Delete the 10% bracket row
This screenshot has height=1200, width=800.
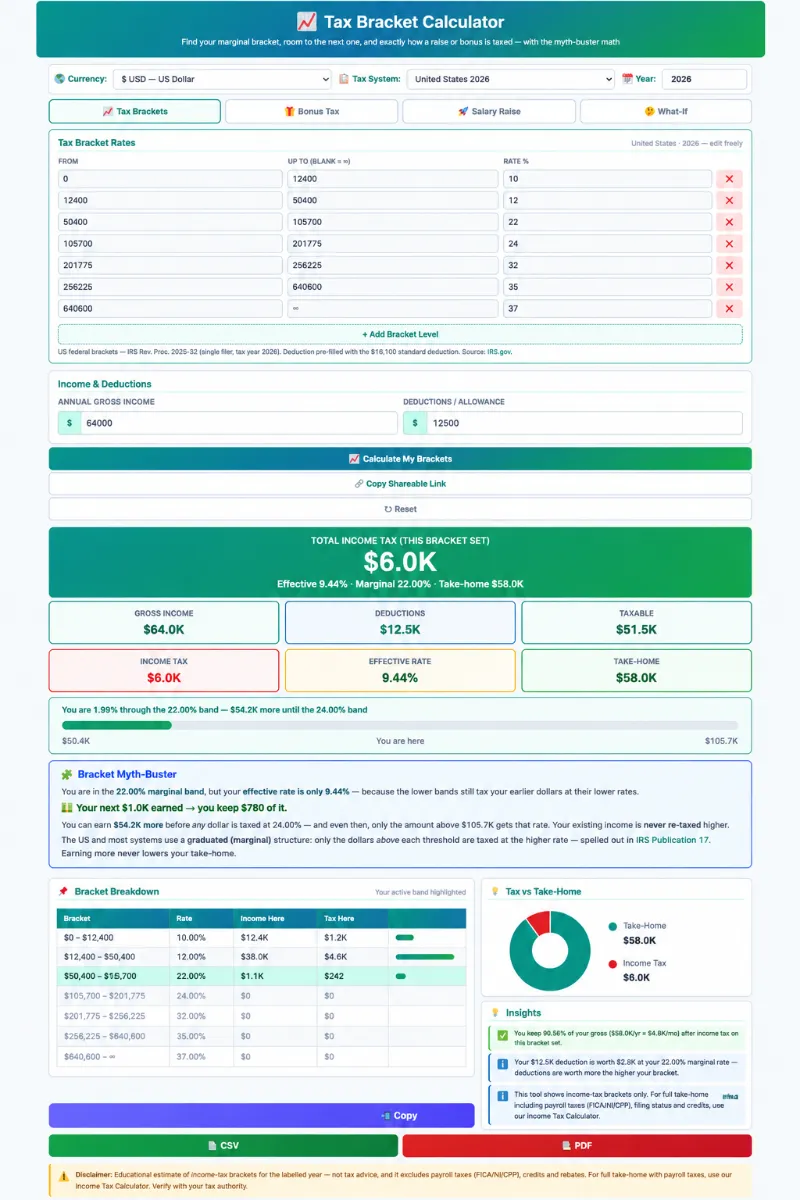[x=729, y=179]
